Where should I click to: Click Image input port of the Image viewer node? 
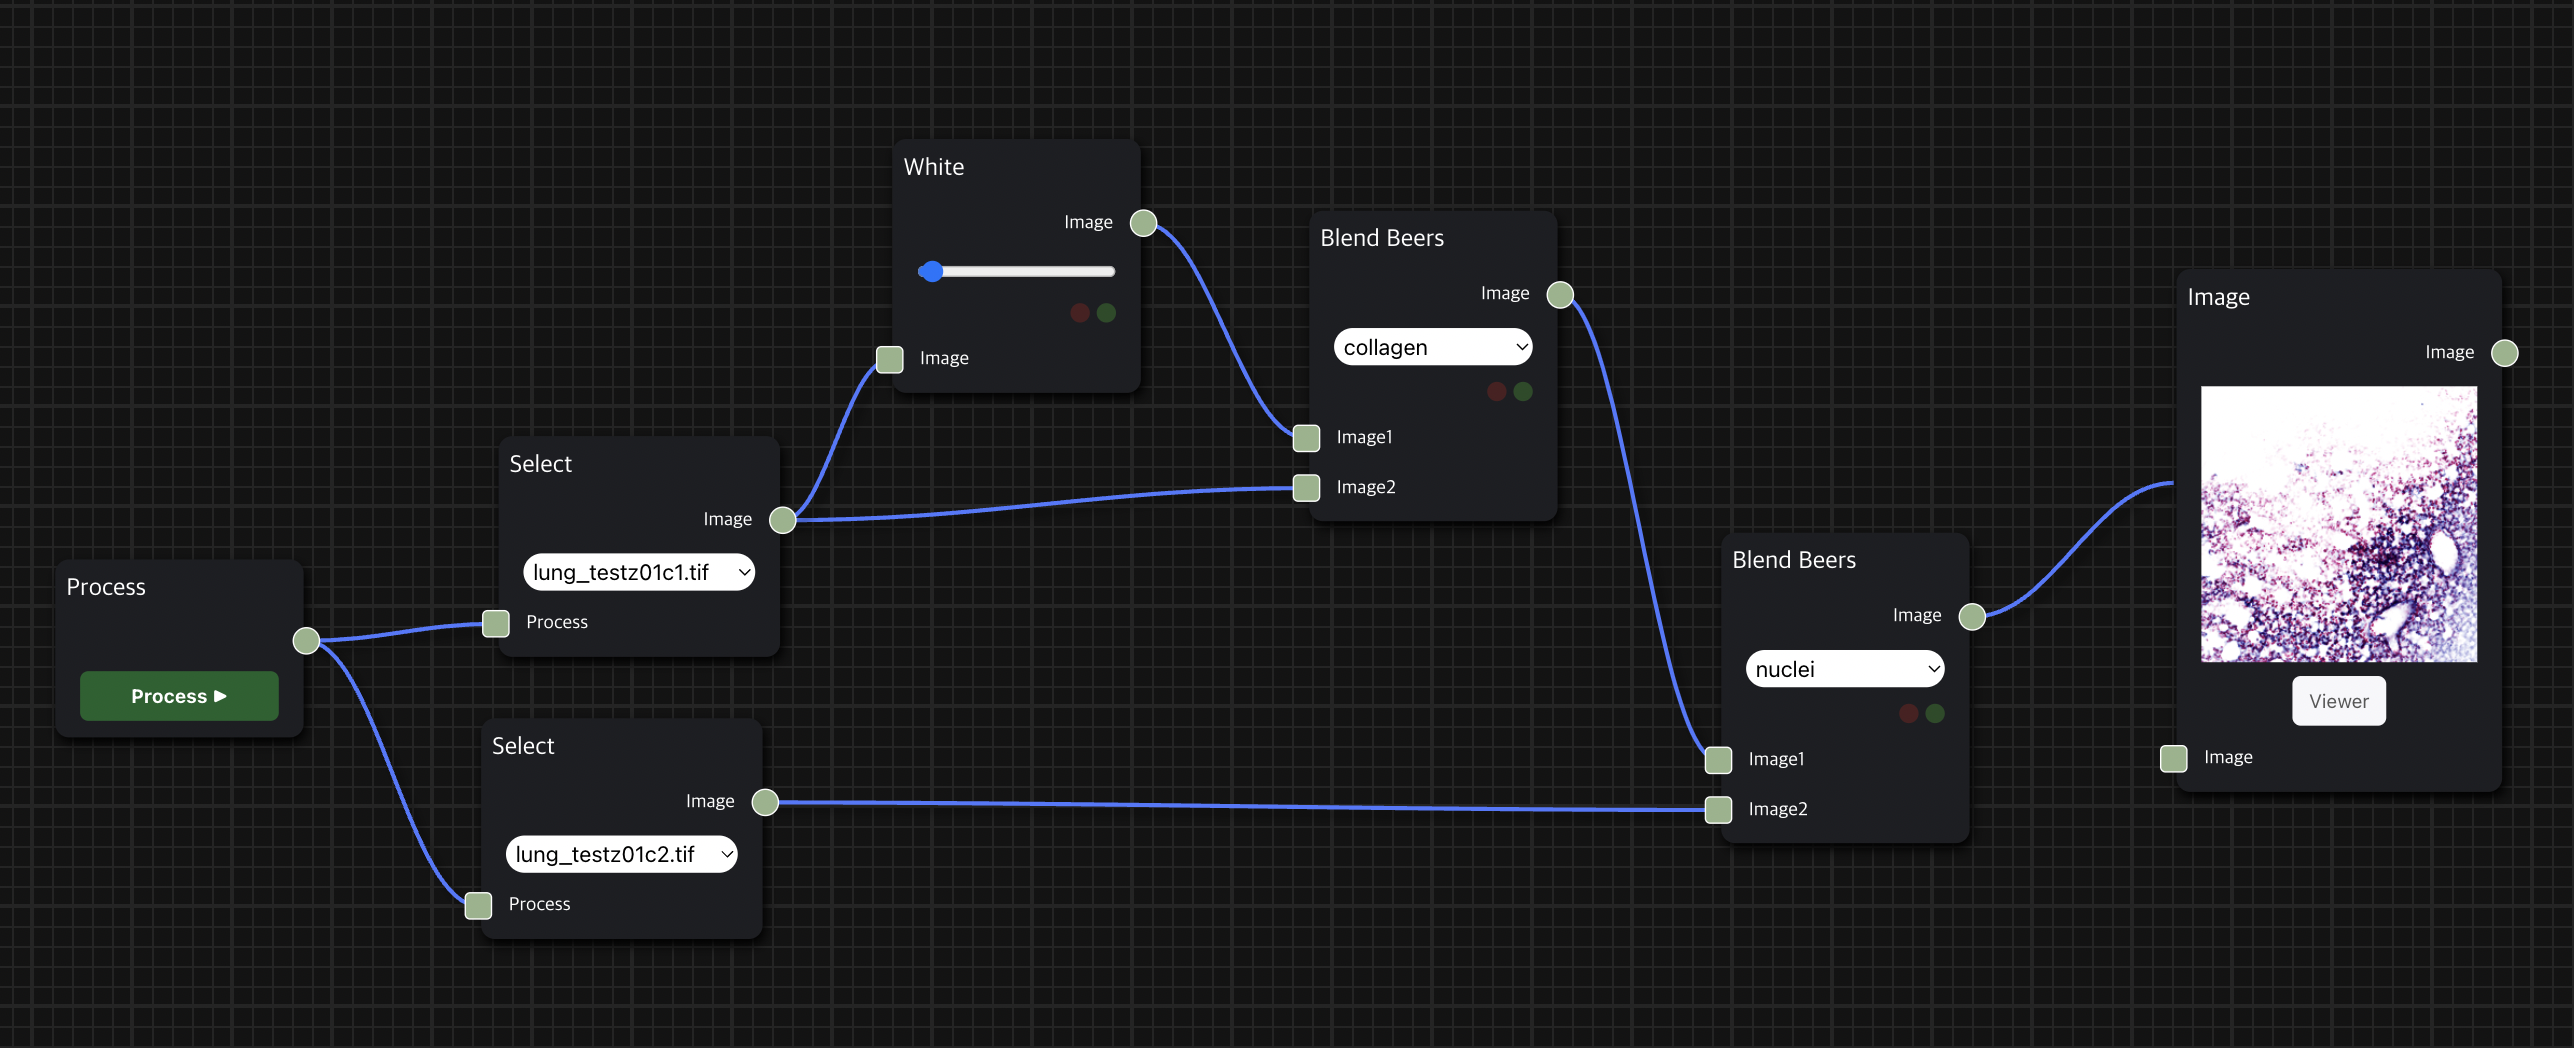[x=2174, y=758]
